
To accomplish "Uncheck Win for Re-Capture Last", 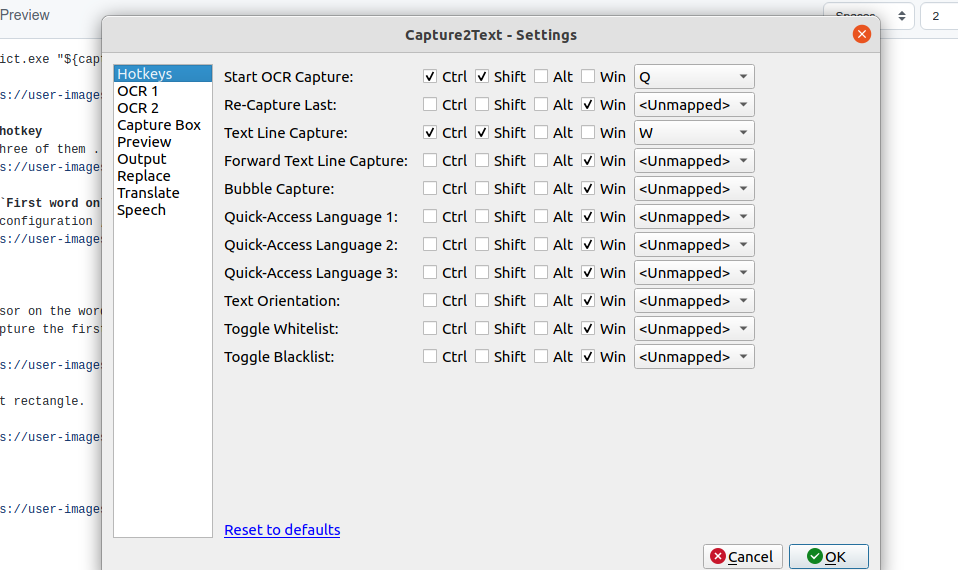I will pyautogui.click(x=588, y=104).
